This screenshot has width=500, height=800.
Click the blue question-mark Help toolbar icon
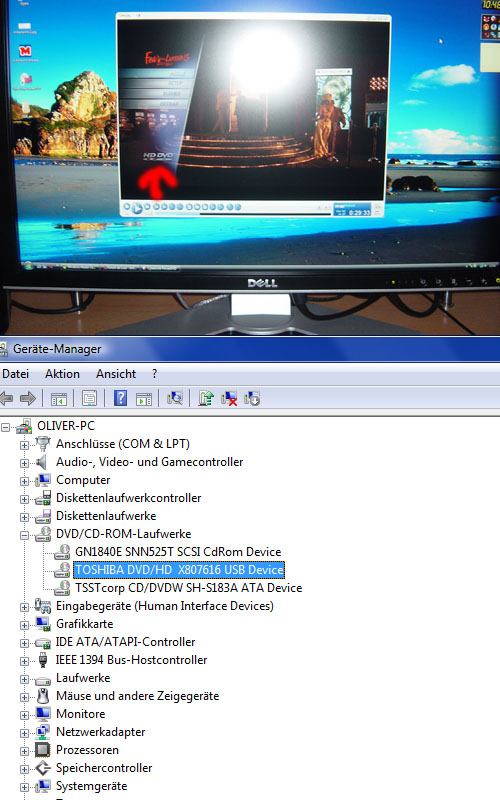tap(120, 398)
